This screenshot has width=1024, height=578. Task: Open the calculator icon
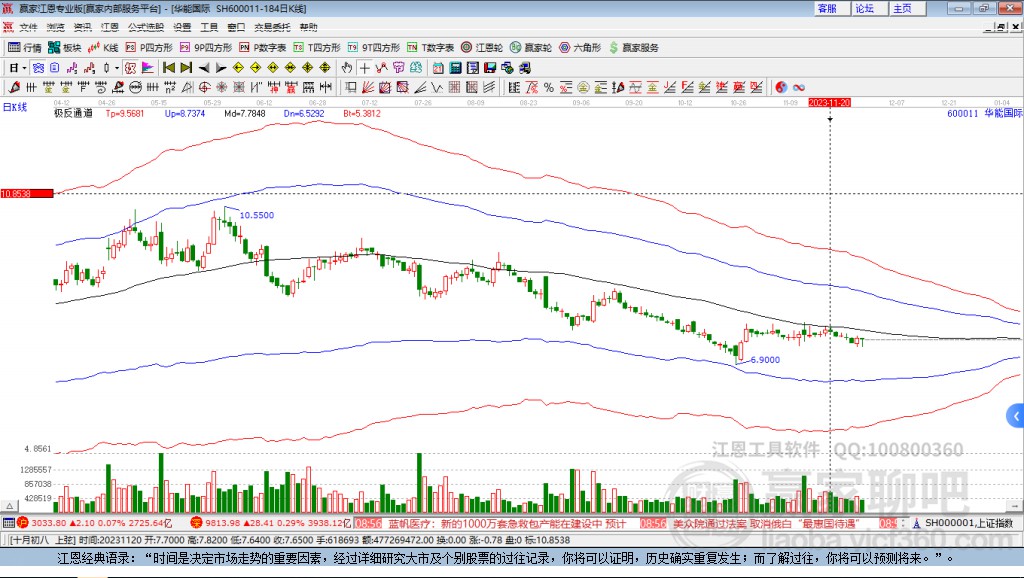[456, 68]
